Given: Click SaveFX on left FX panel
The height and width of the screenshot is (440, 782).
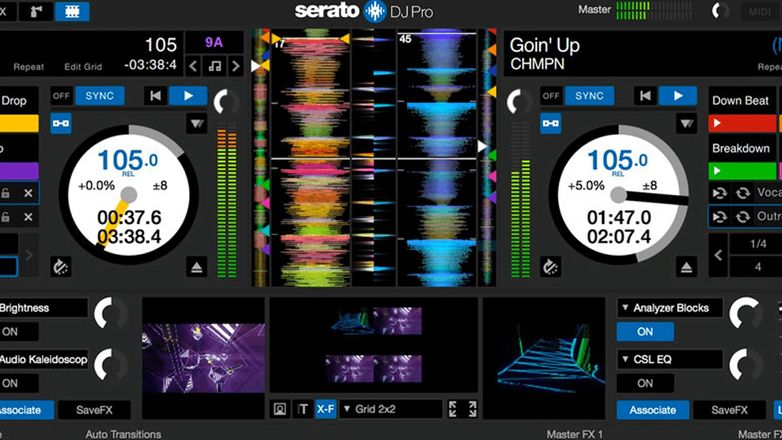Looking at the screenshot, I should [94, 410].
